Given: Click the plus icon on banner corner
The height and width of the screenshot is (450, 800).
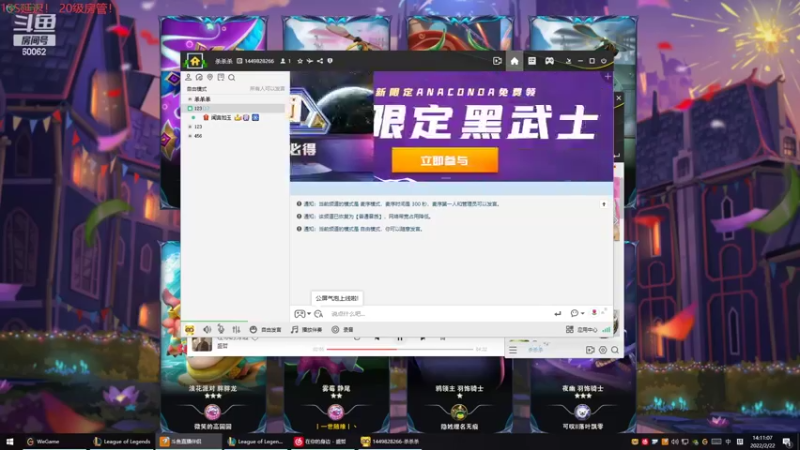Looking at the screenshot, I should coord(607,77).
